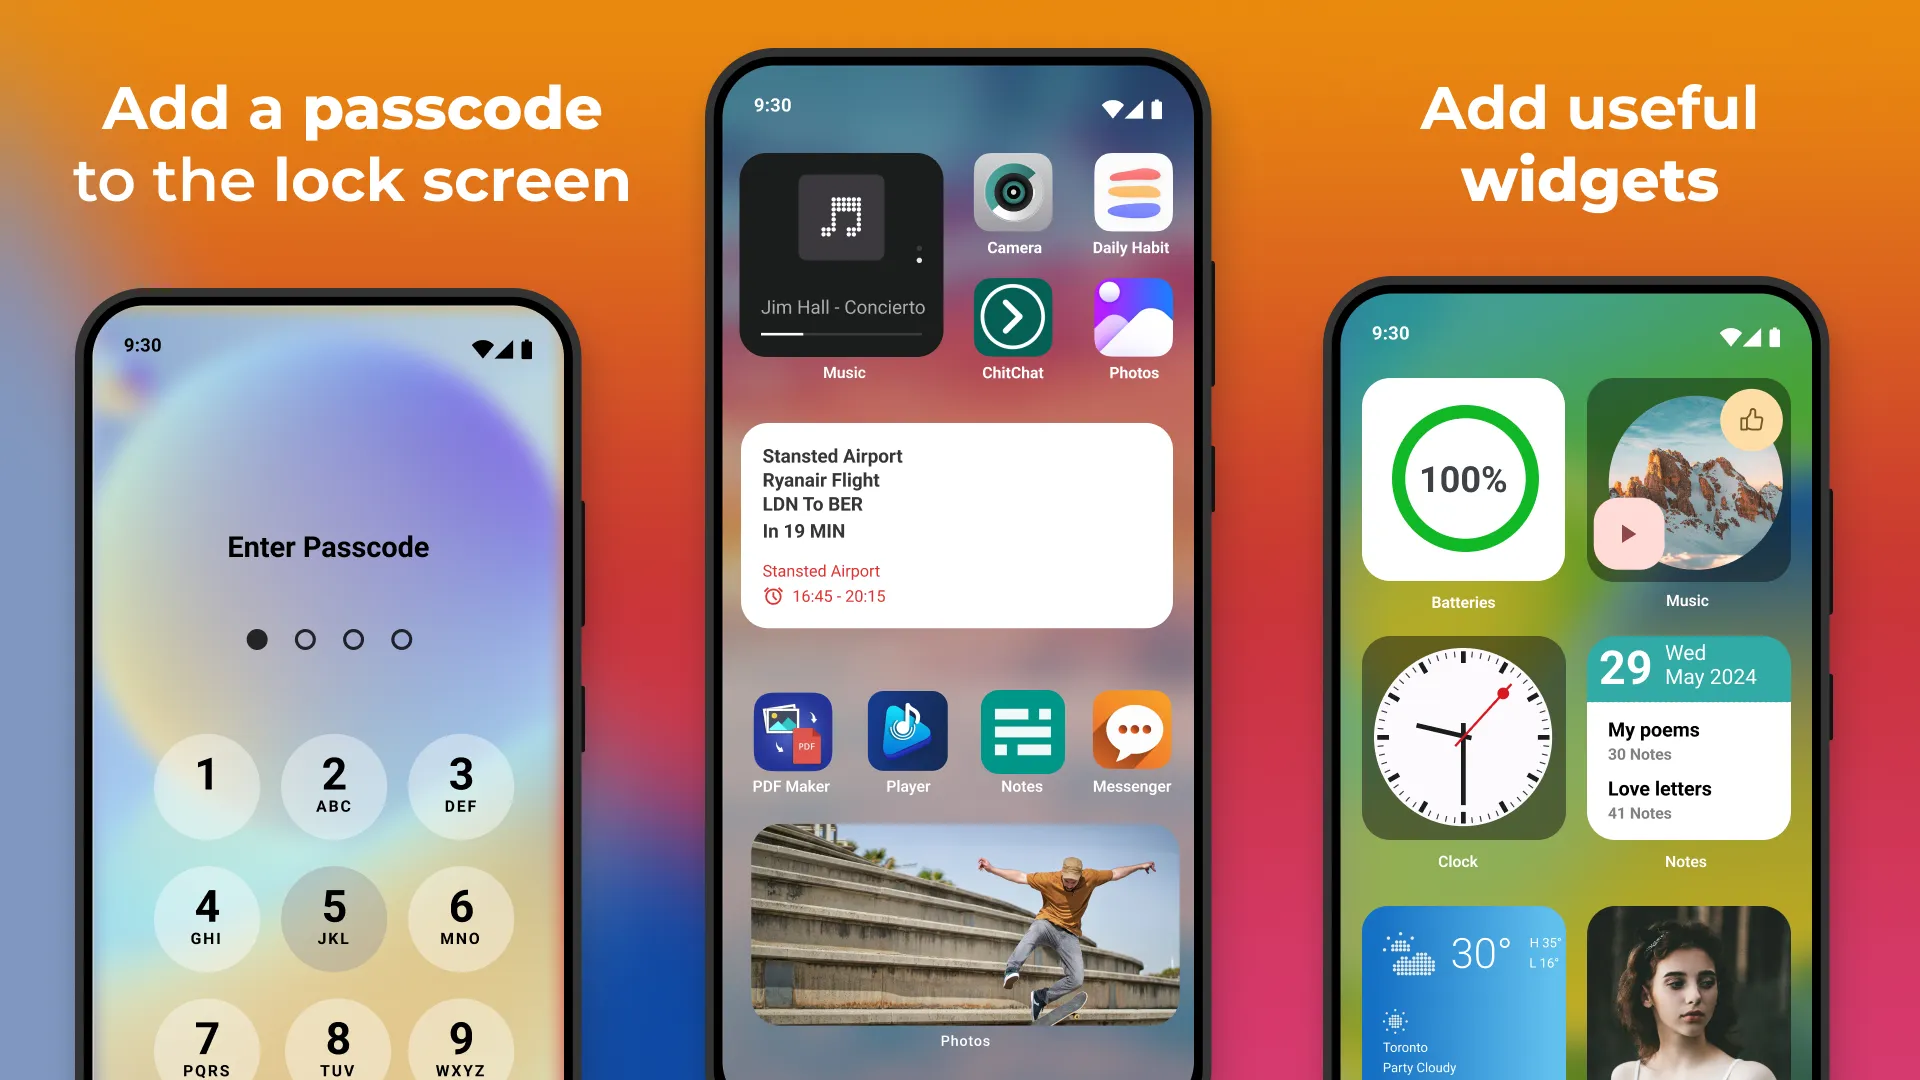
Task: Tap the play button on Music widget
Action: pos(1627,534)
